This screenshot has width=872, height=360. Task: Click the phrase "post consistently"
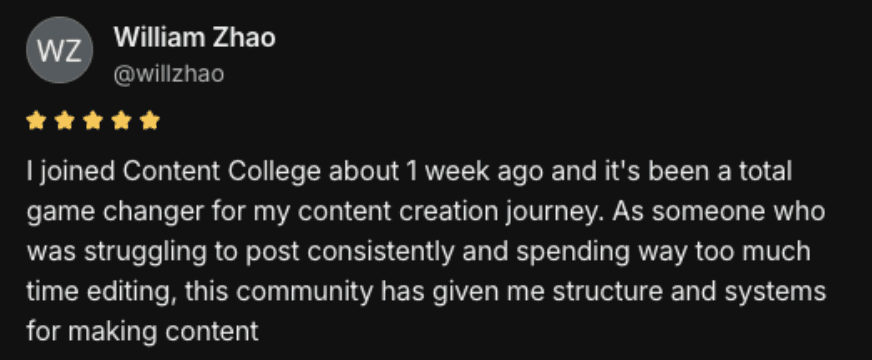coord(350,252)
